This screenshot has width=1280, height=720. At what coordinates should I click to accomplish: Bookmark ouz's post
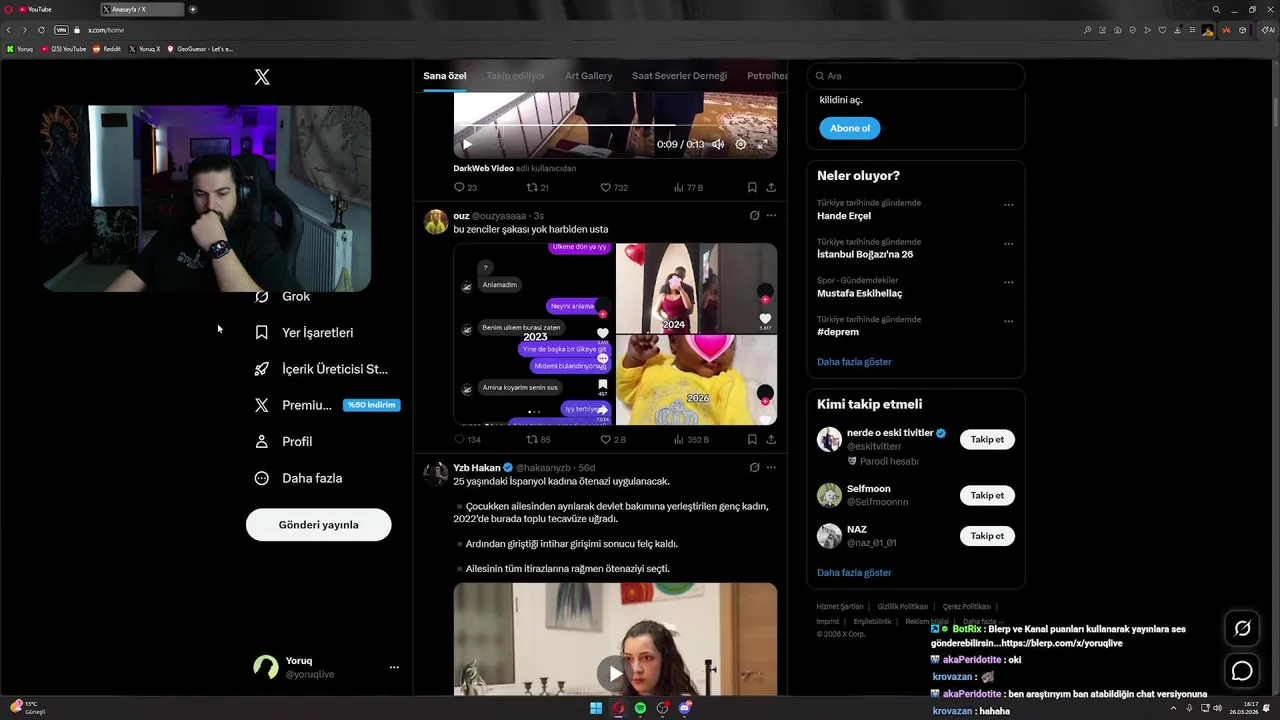click(x=752, y=439)
